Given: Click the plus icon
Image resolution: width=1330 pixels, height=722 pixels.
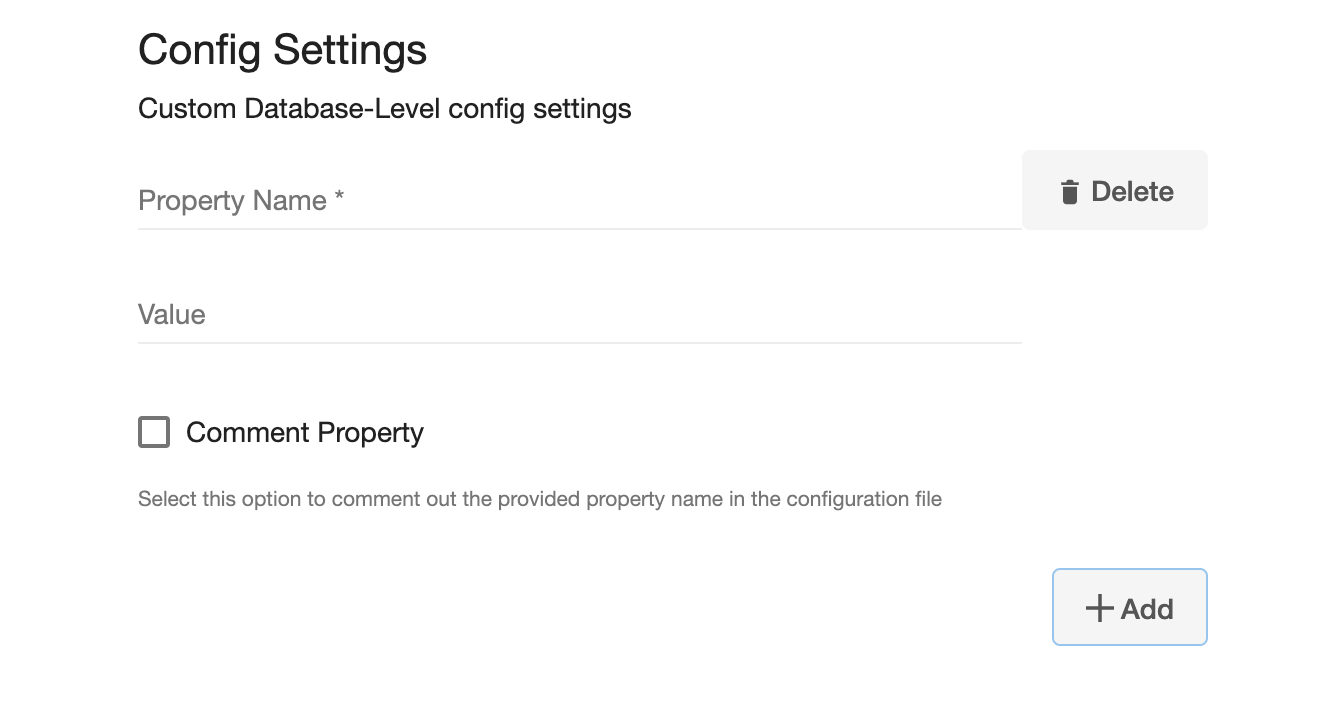Looking at the screenshot, I should coord(1099,608).
